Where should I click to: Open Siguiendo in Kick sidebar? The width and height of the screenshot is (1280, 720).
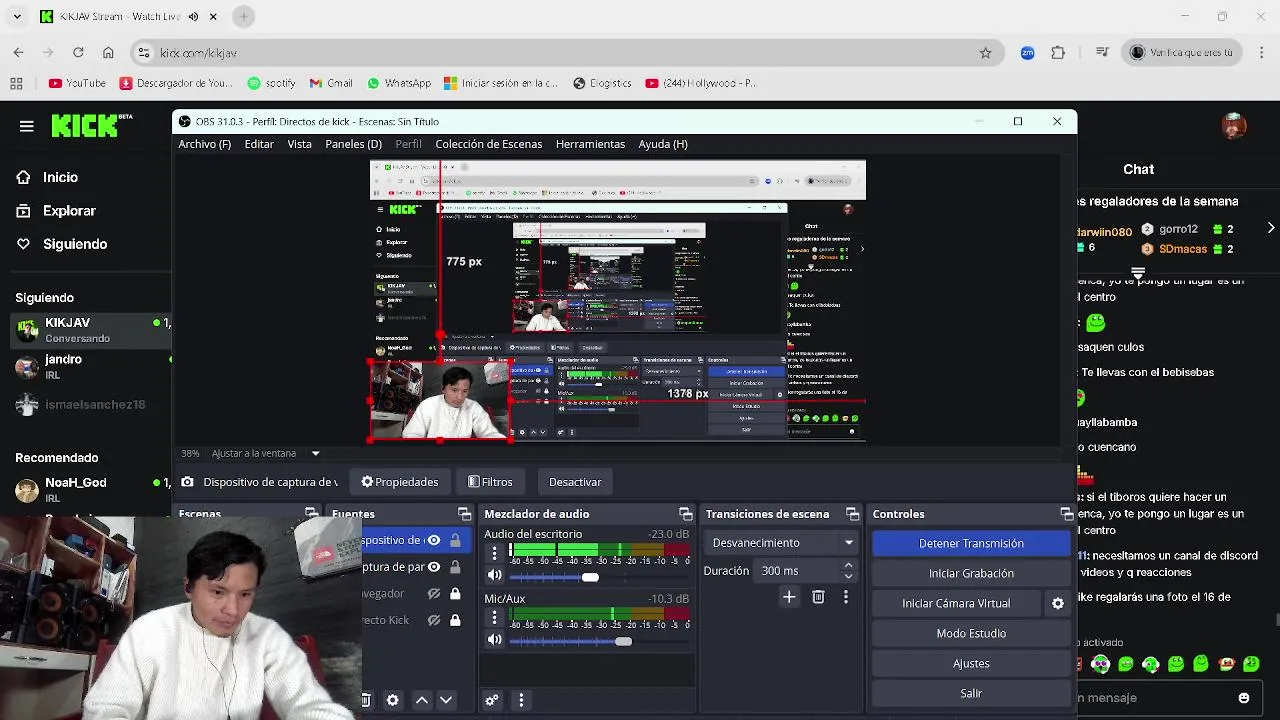[x=75, y=244]
